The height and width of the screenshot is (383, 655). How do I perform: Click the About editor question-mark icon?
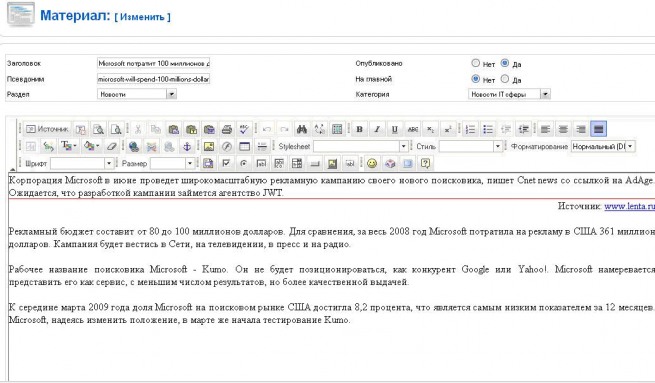click(425, 163)
